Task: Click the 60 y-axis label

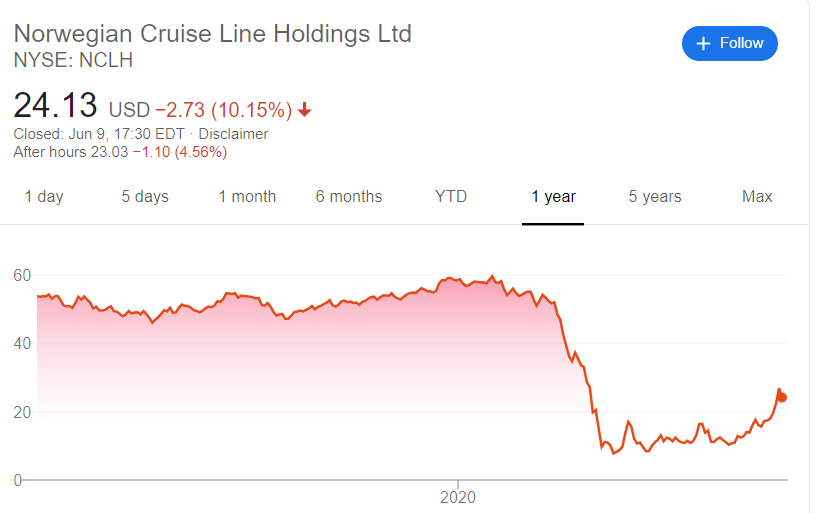Action: [x=22, y=276]
